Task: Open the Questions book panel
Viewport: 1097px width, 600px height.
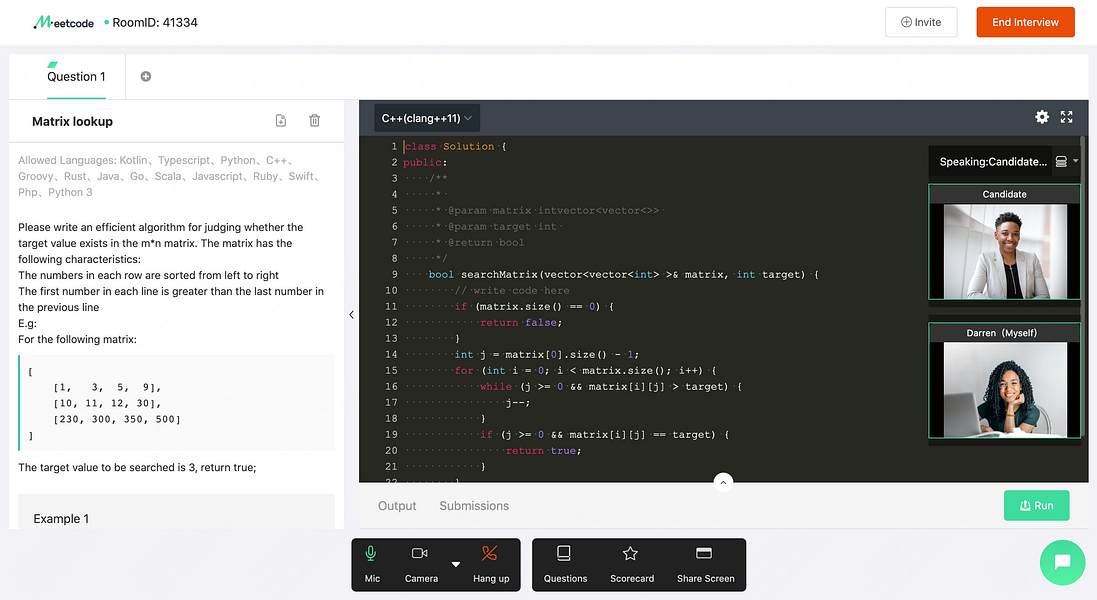Action: (565, 564)
